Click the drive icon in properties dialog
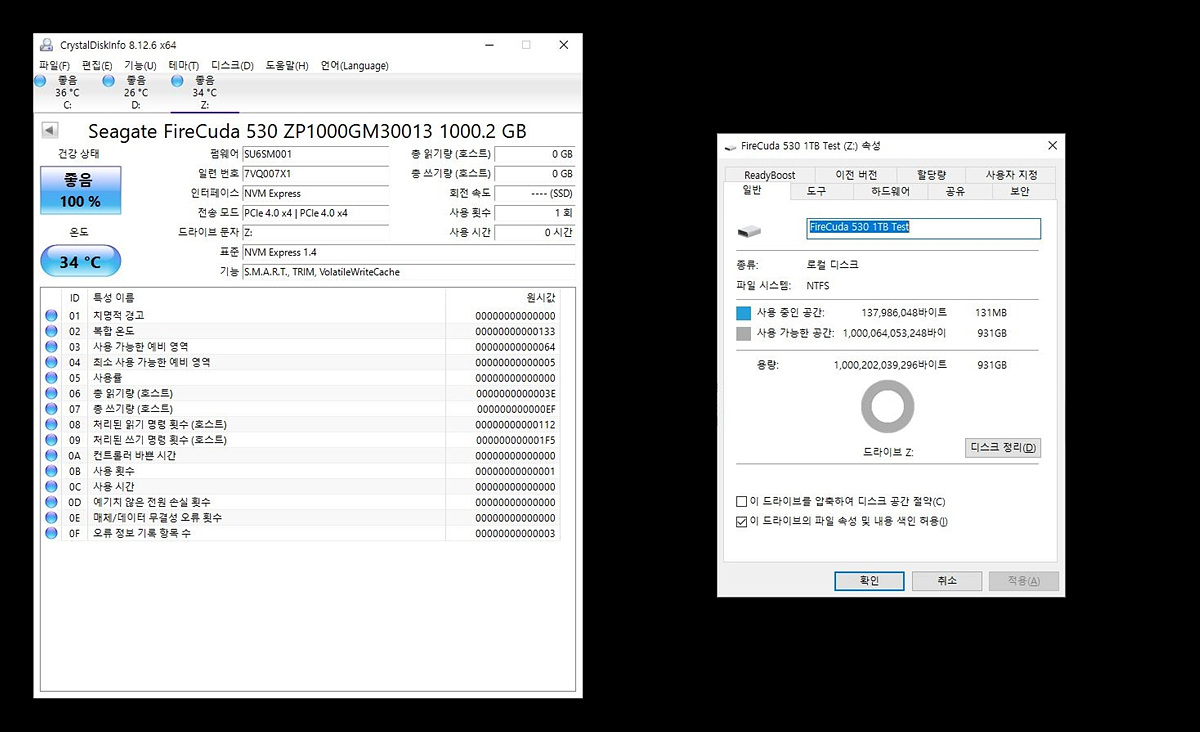This screenshot has width=1200, height=732. click(x=748, y=231)
